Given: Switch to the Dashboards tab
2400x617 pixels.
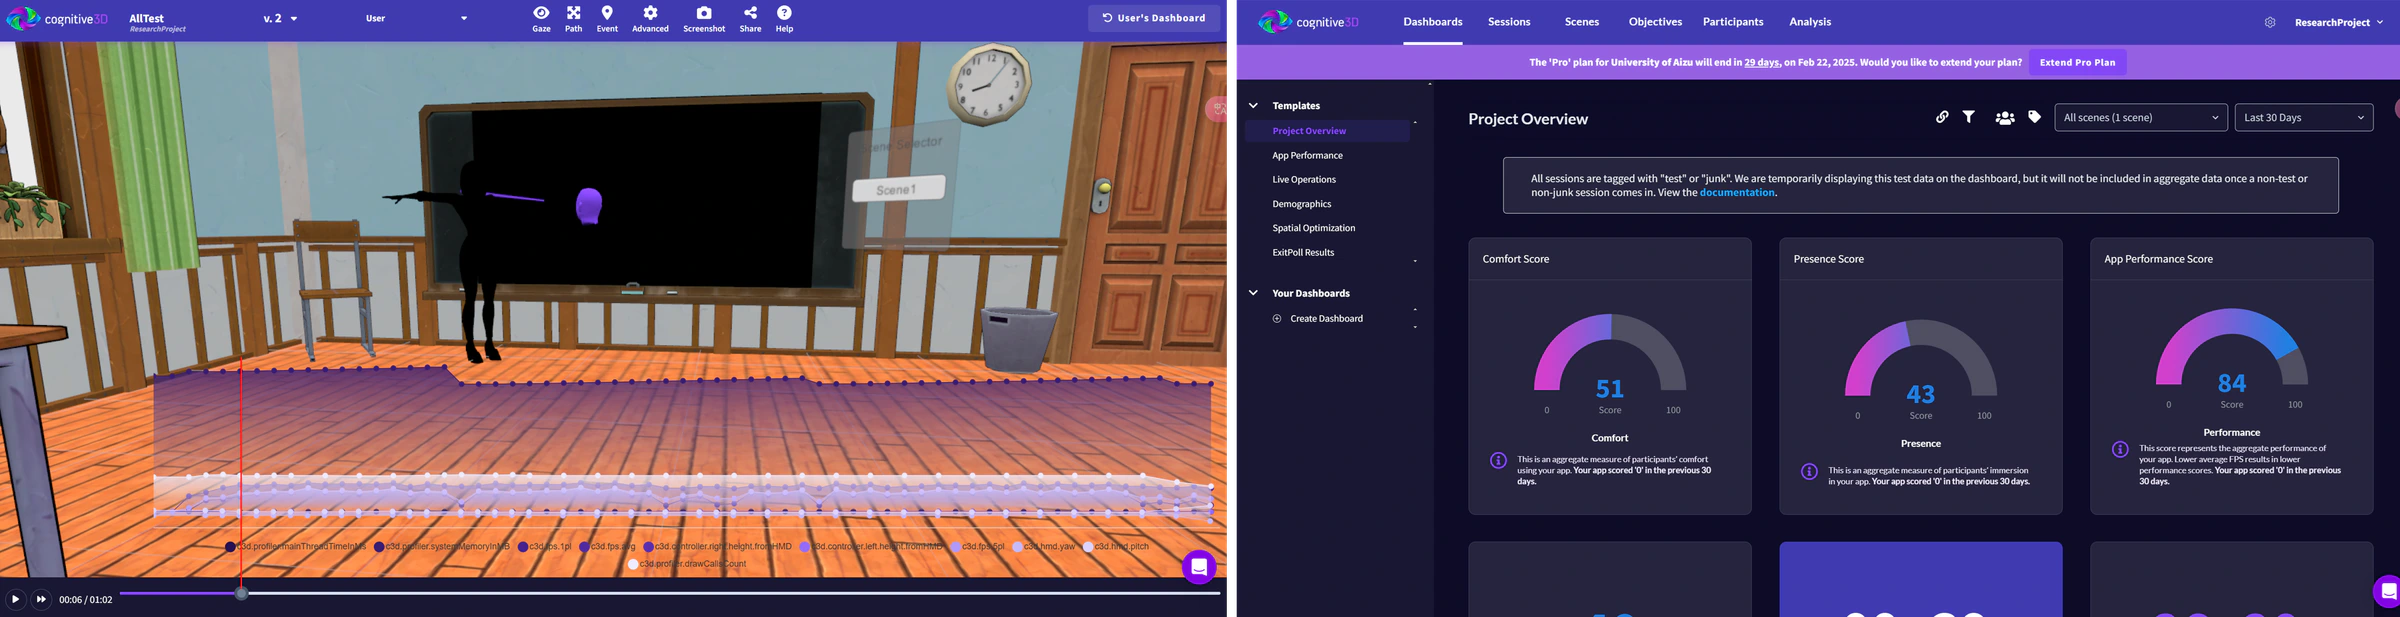Looking at the screenshot, I should coord(1432,22).
